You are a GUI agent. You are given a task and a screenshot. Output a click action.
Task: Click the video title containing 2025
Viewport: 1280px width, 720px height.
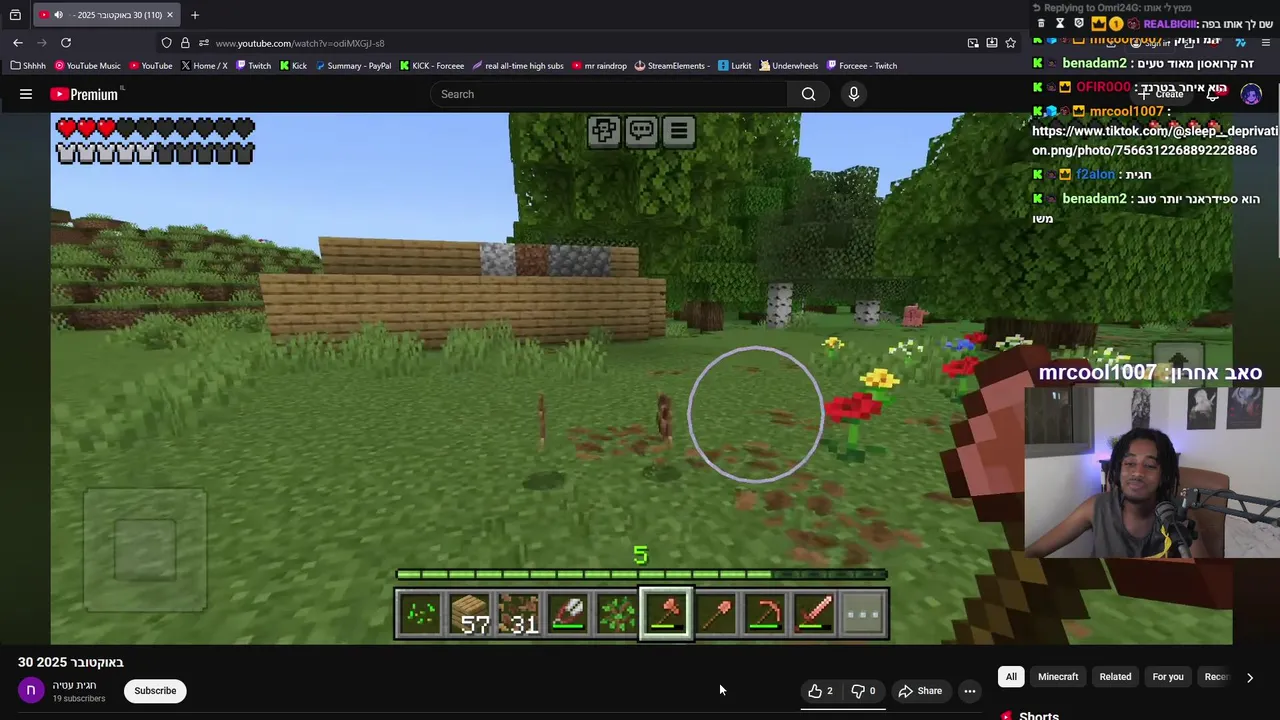(71, 662)
